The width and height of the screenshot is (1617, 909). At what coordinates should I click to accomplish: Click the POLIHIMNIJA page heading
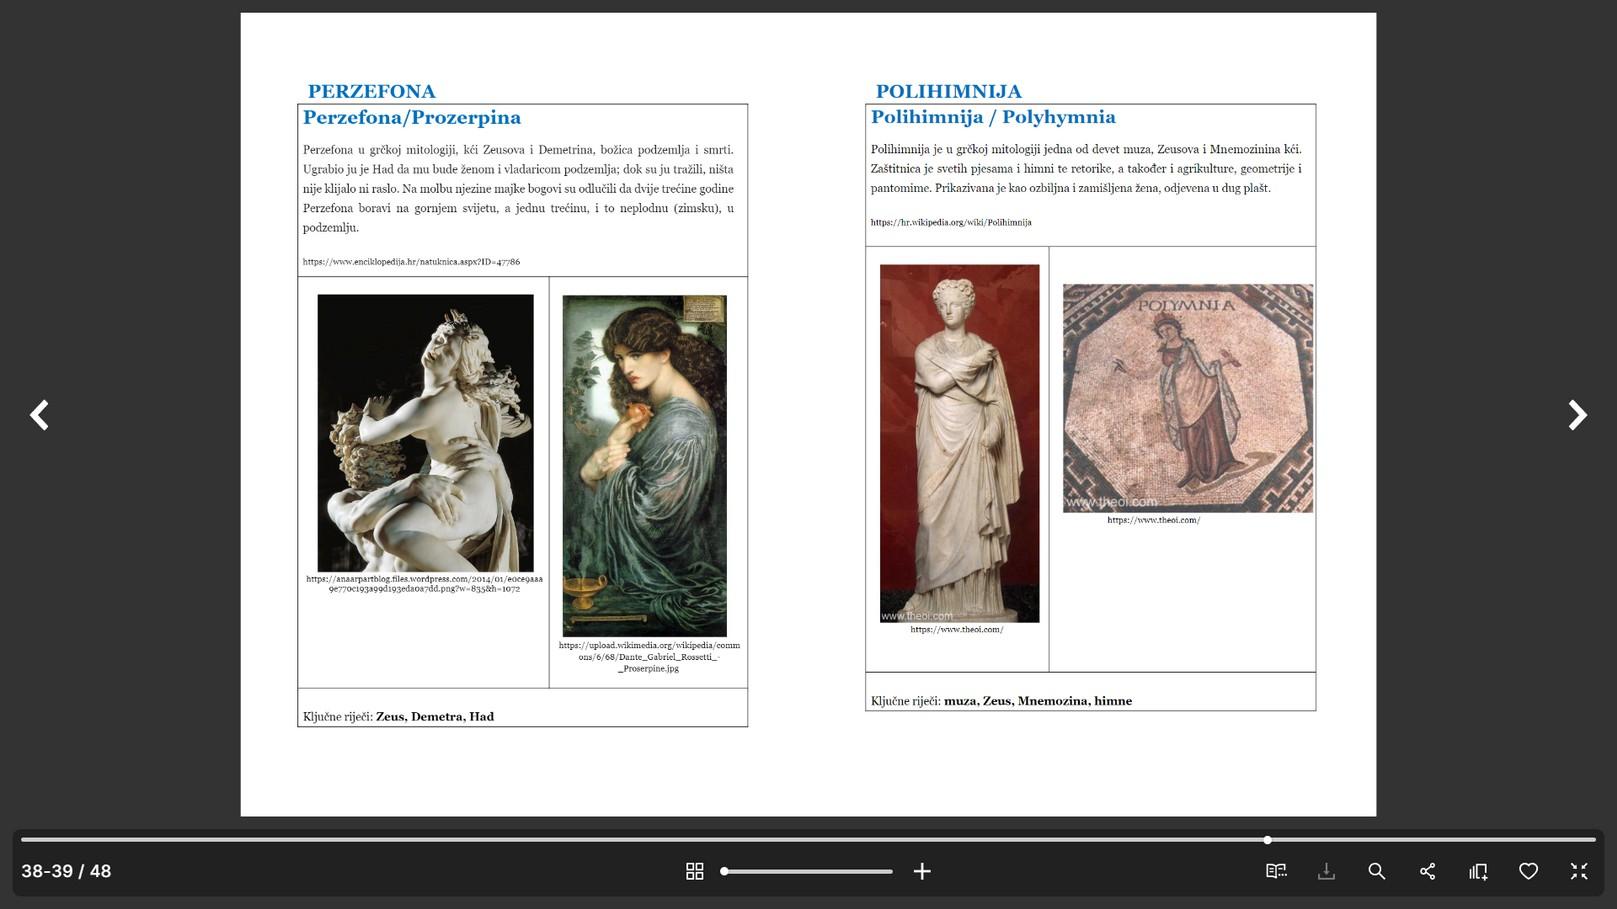click(948, 92)
